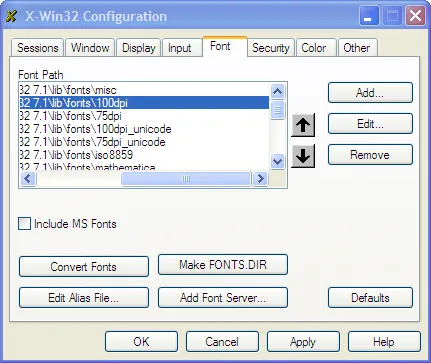Go to the Display tab

click(x=139, y=48)
